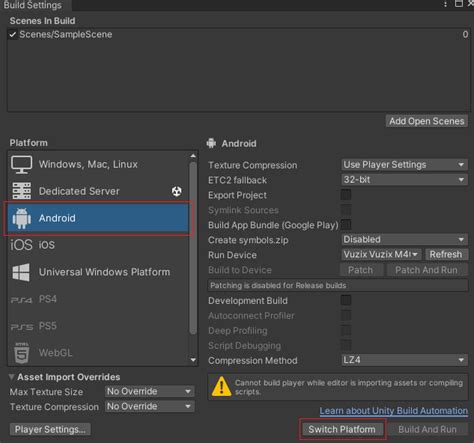Click the platform list scroll-up arrow

click(x=193, y=156)
